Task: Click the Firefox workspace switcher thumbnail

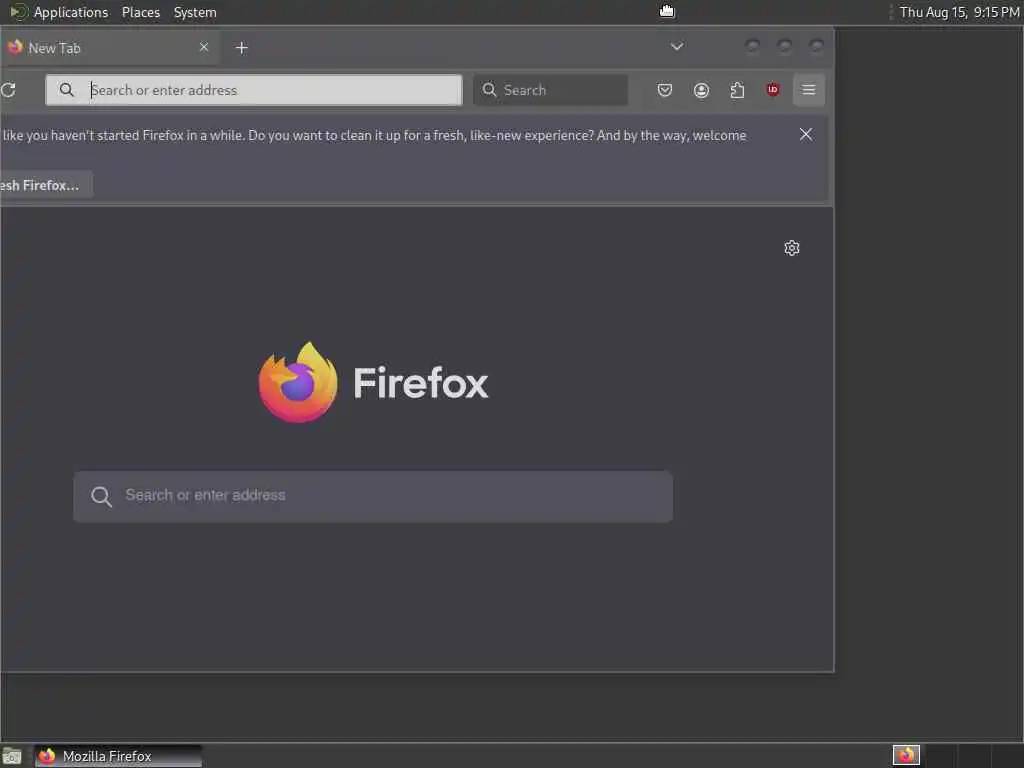Action: pos(906,756)
